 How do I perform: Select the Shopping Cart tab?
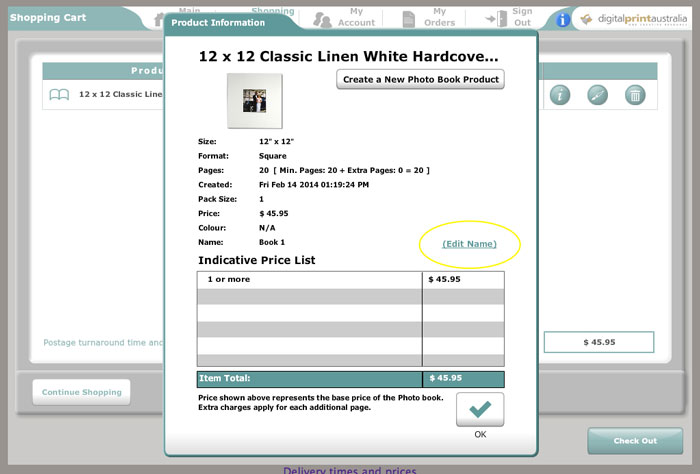pos(48,17)
